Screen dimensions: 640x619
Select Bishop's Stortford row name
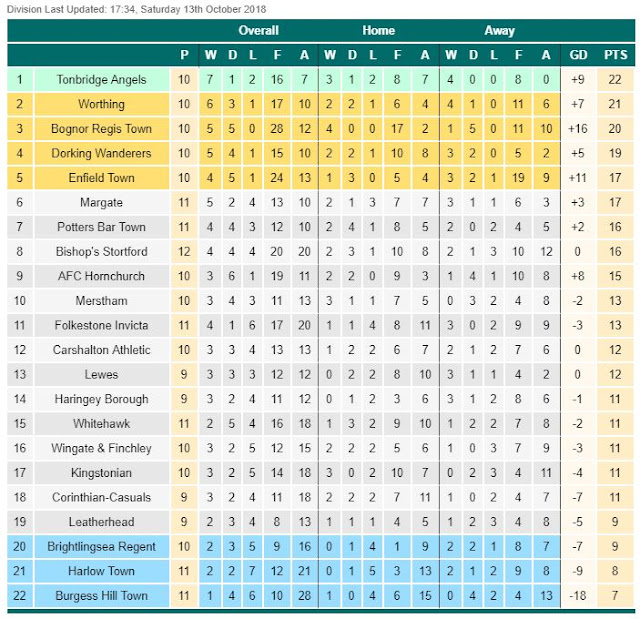tap(101, 251)
